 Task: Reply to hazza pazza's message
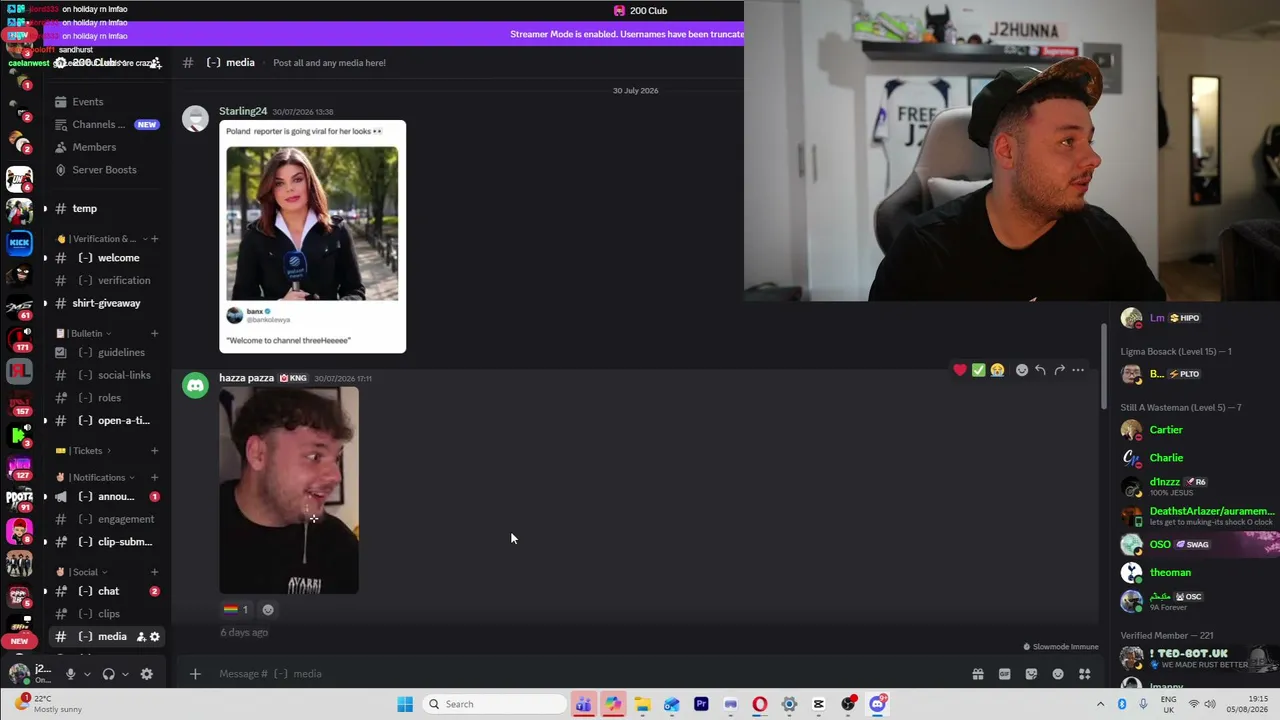(x=1040, y=370)
